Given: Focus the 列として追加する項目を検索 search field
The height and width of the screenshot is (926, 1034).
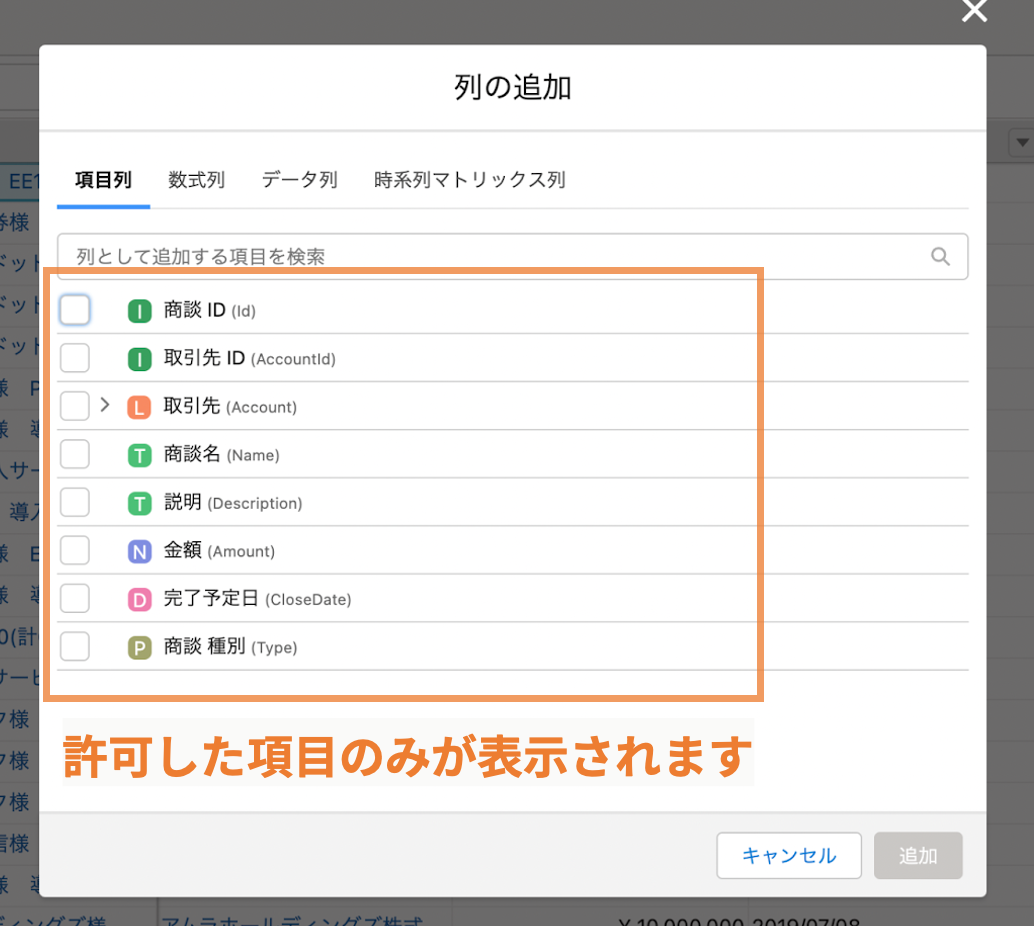Looking at the screenshot, I should (x=512, y=257).
